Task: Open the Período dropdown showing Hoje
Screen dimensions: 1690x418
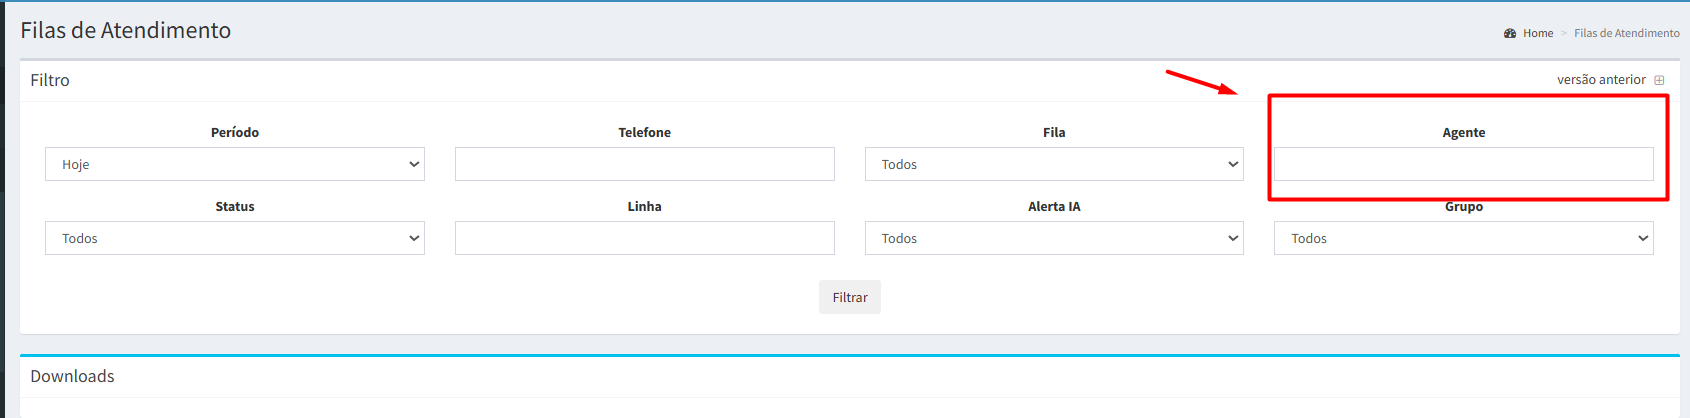Action: coord(235,164)
